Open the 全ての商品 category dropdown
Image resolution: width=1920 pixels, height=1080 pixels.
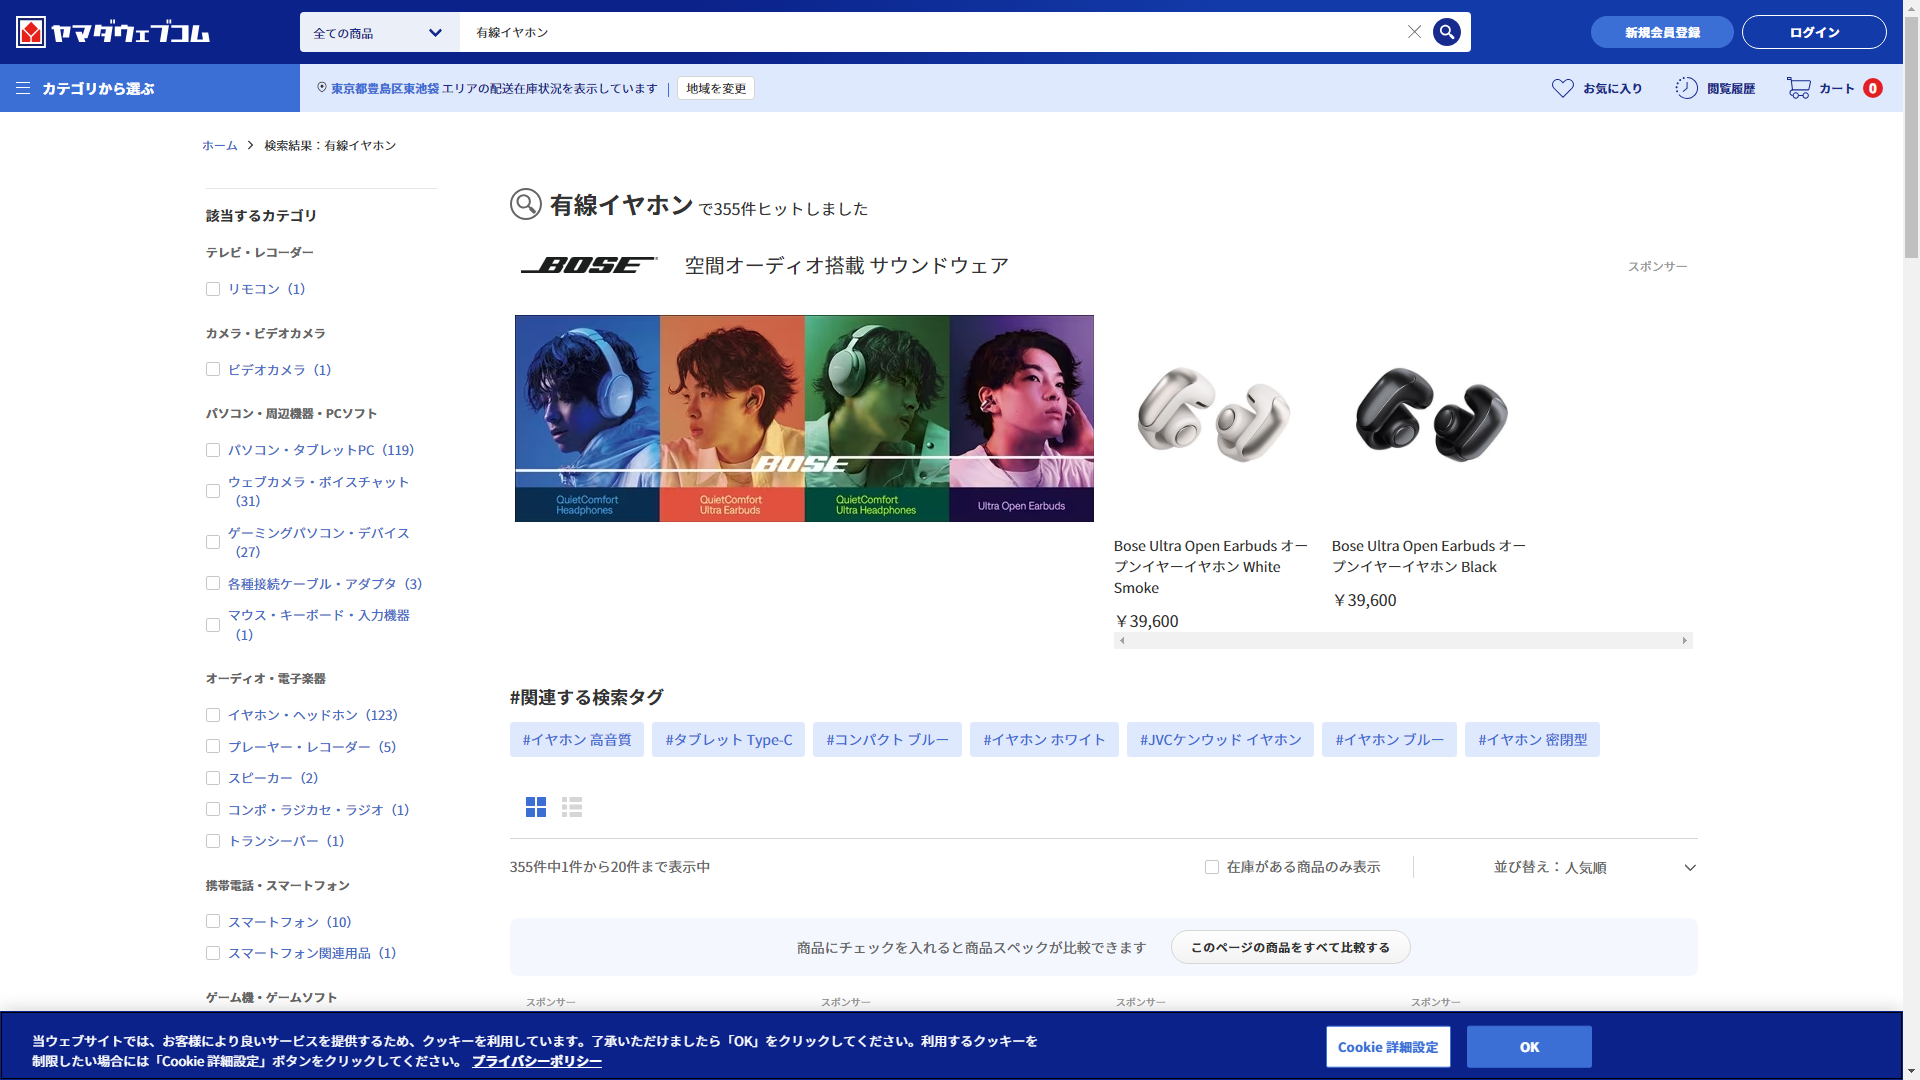click(x=379, y=32)
